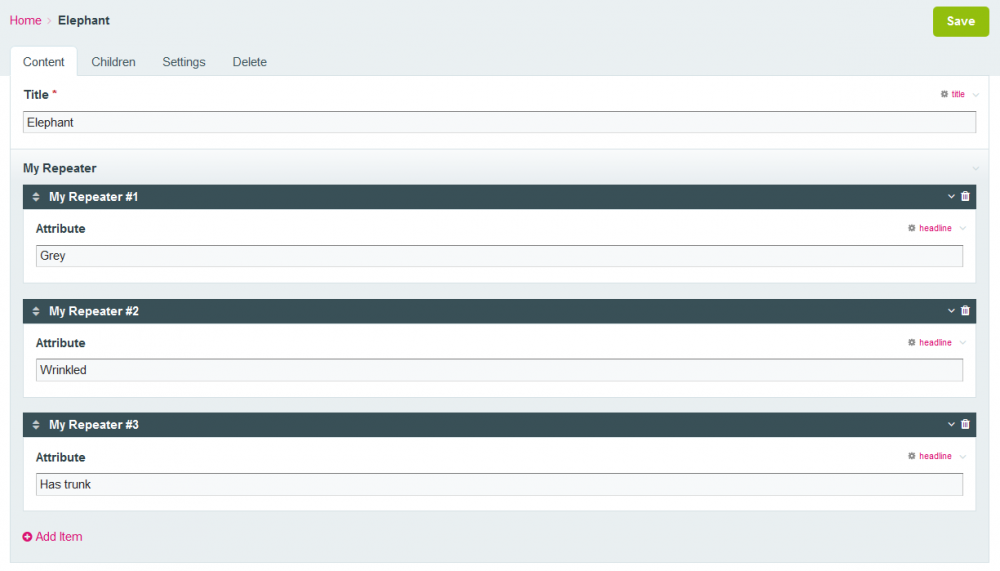1000x571 pixels.
Task: Collapse the Title field chevron
Action: click(975, 94)
